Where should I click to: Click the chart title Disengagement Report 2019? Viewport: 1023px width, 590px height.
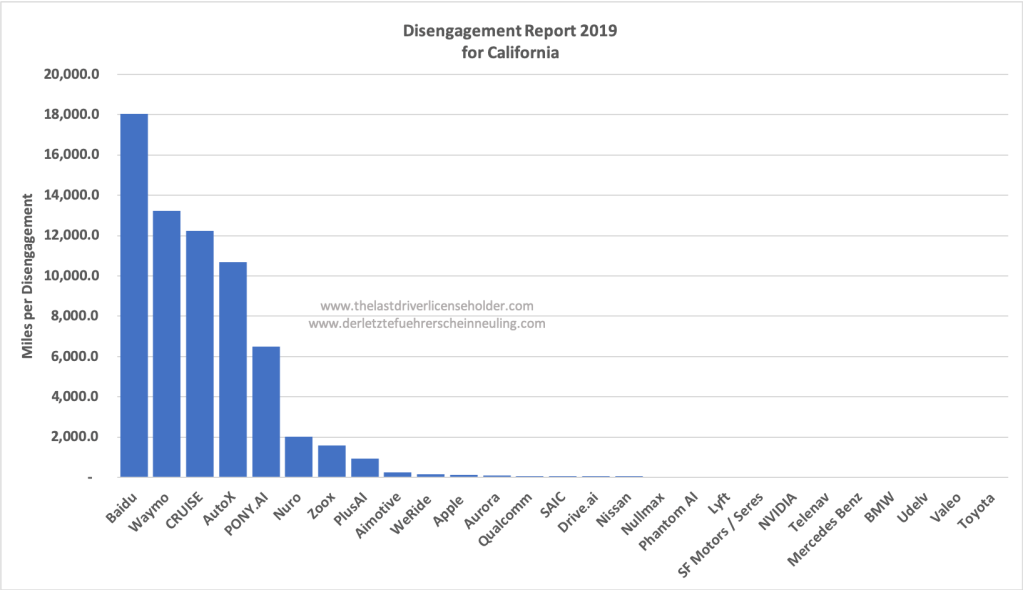(510, 30)
